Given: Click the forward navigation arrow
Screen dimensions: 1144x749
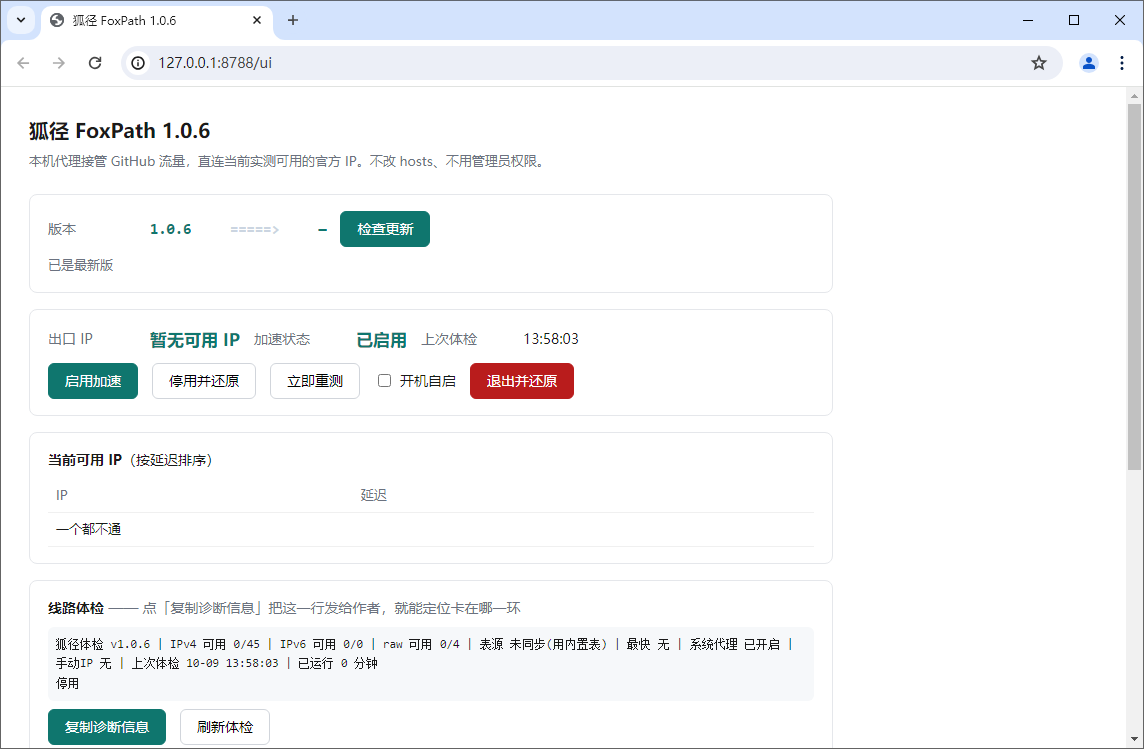Looking at the screenshot, I should 59,63.
